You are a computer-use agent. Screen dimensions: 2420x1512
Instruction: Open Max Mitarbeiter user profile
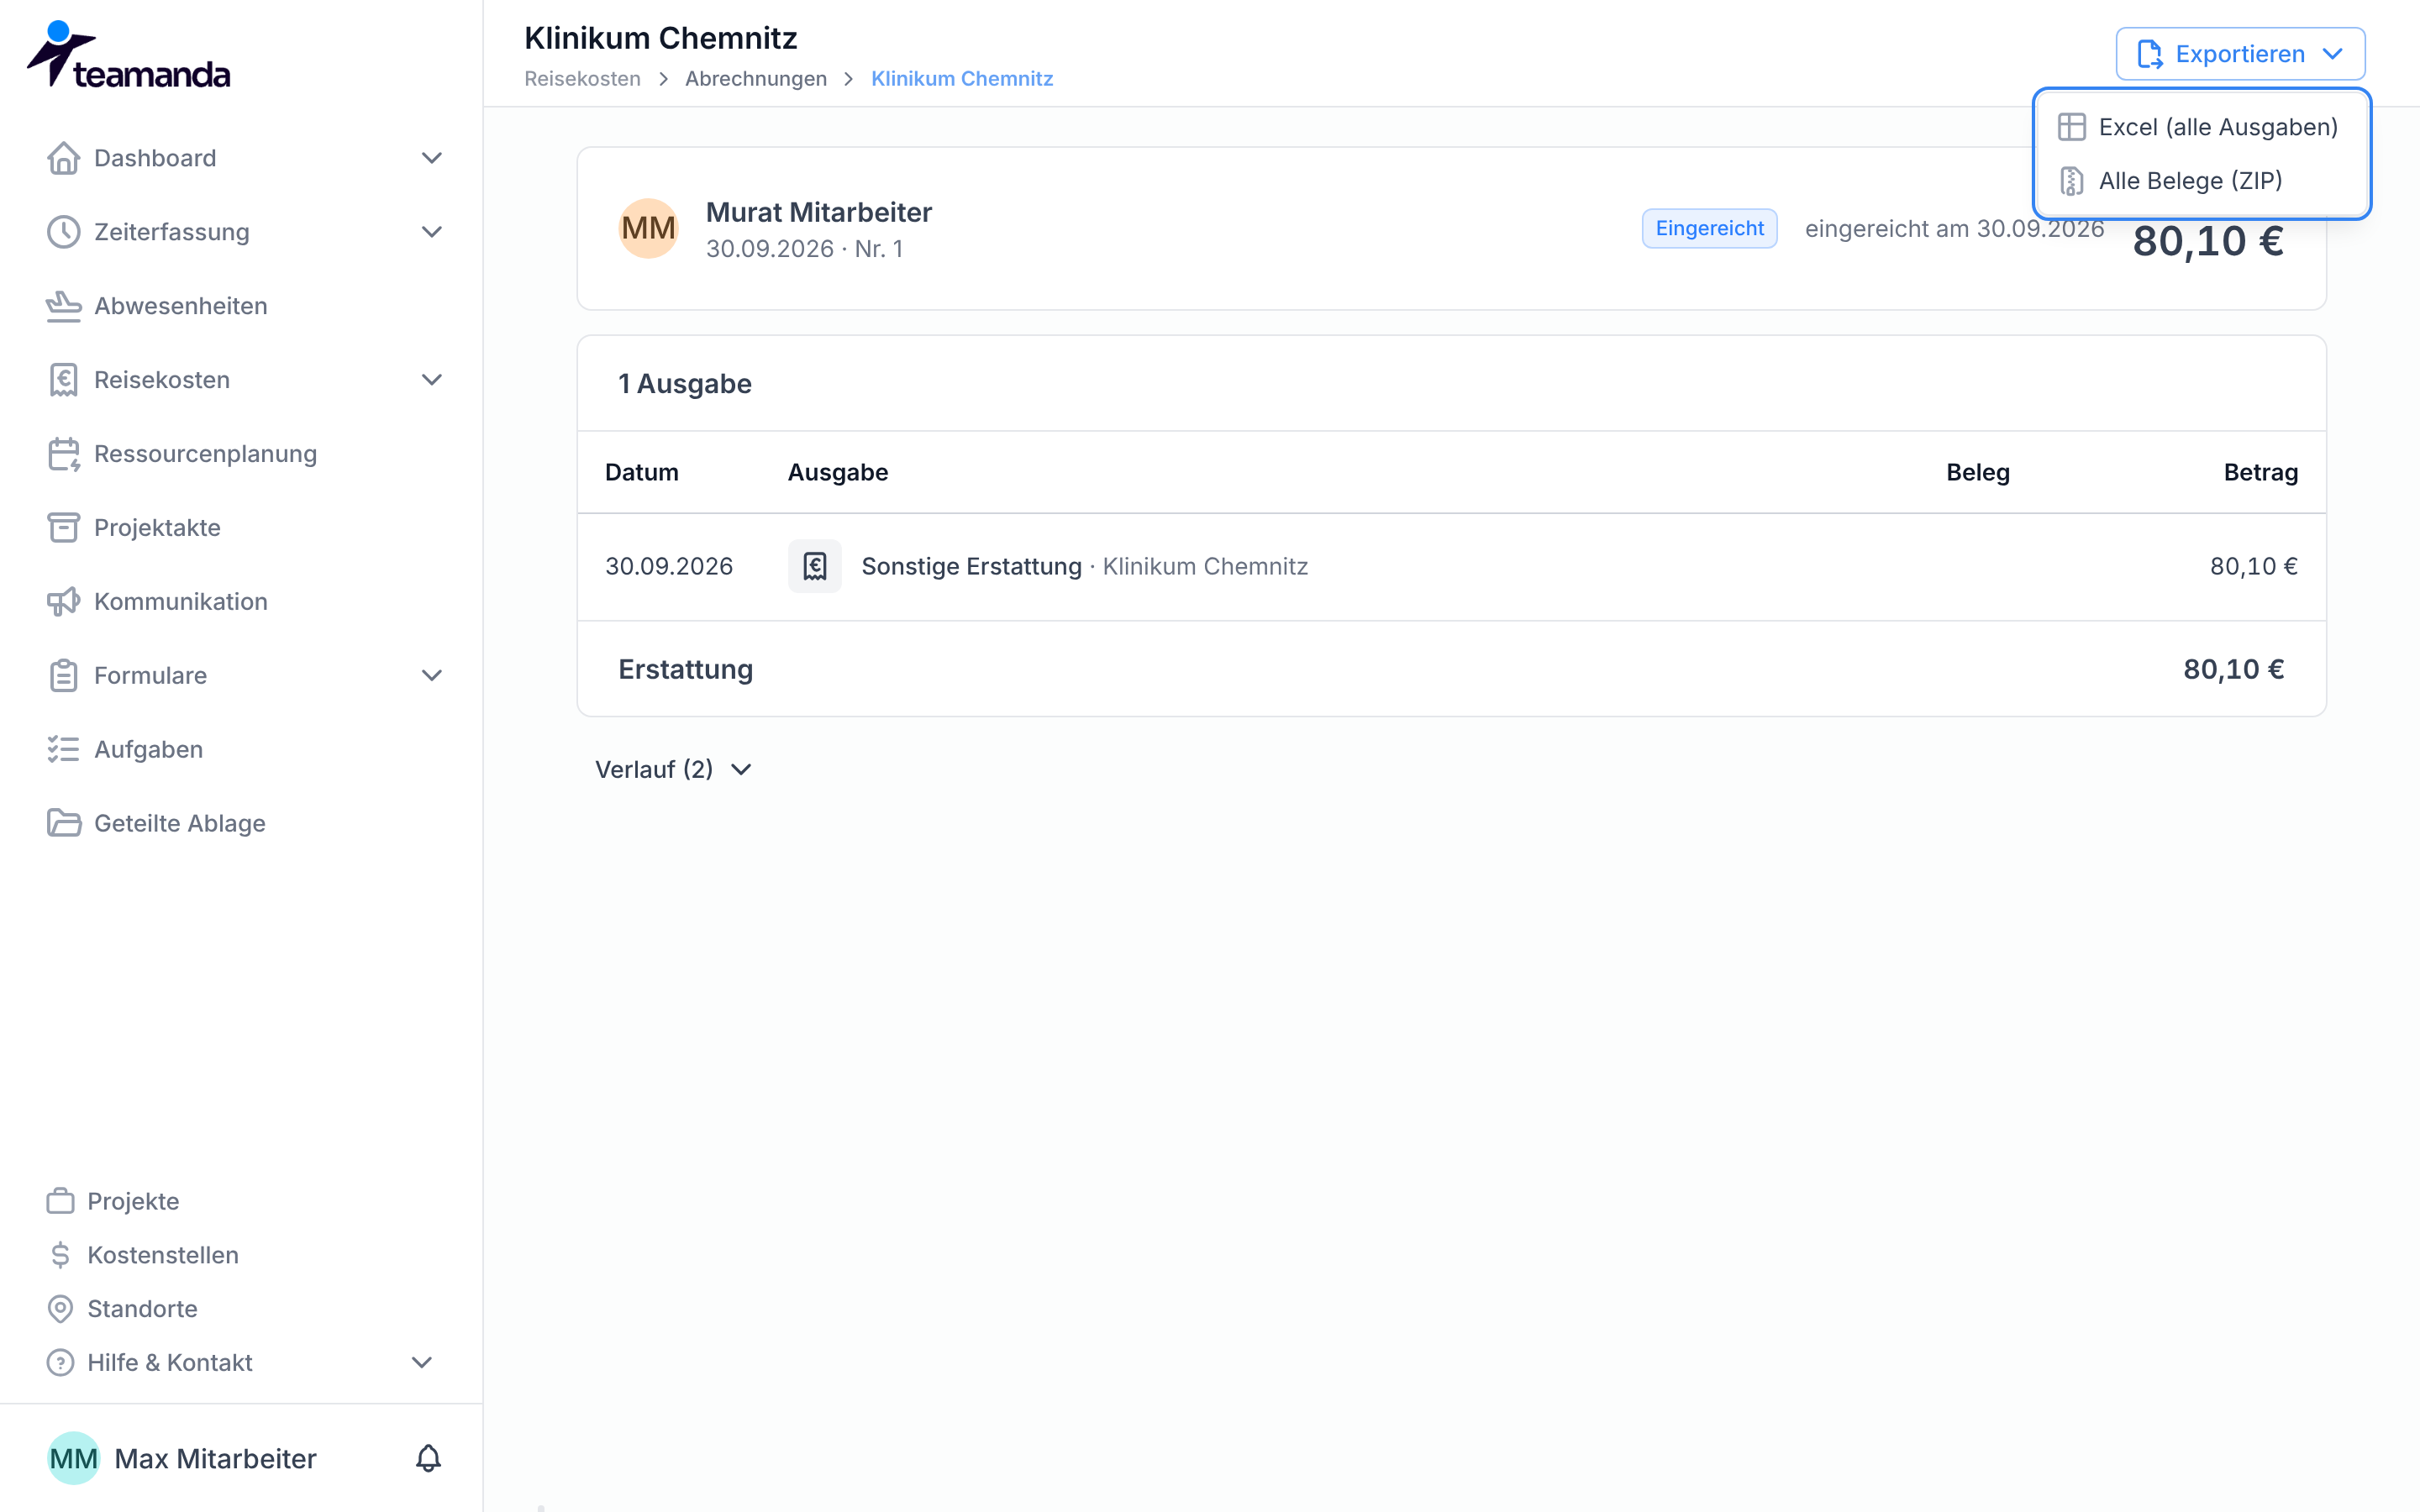(x=184, y=1458)
